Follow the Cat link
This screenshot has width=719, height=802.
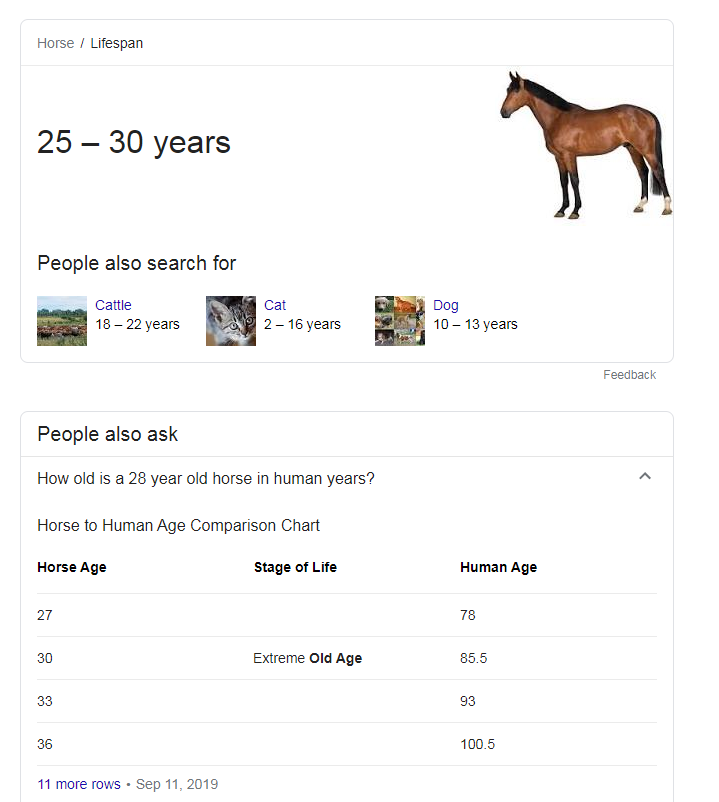click(275, 305)
